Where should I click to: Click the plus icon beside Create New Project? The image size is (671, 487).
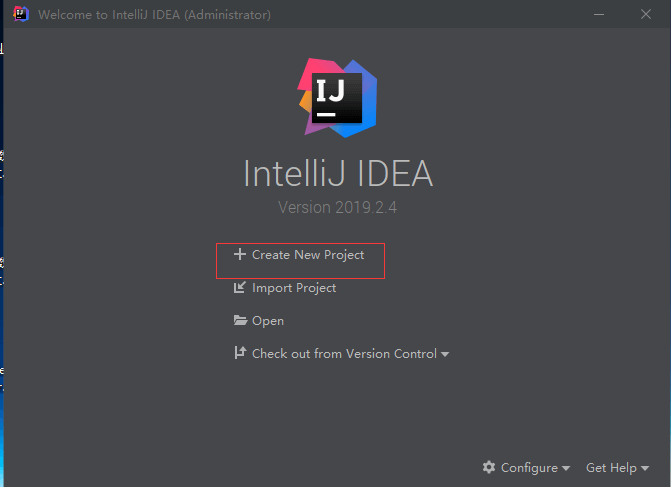(x=240, y=254)
